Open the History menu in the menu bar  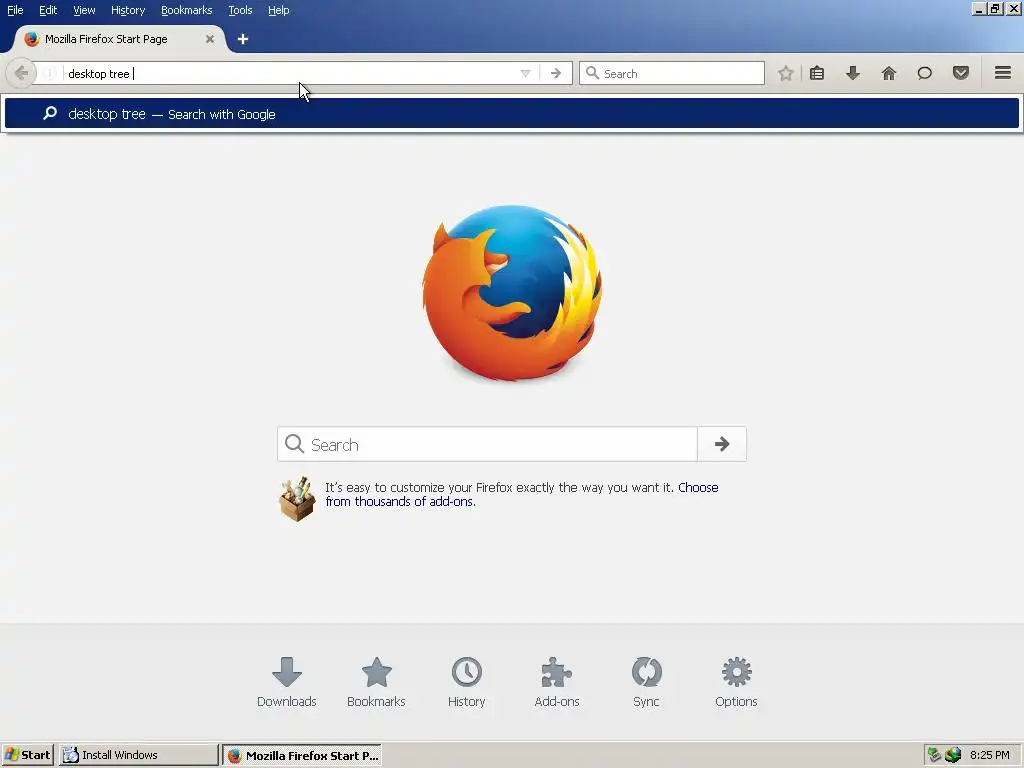point(128,10)
